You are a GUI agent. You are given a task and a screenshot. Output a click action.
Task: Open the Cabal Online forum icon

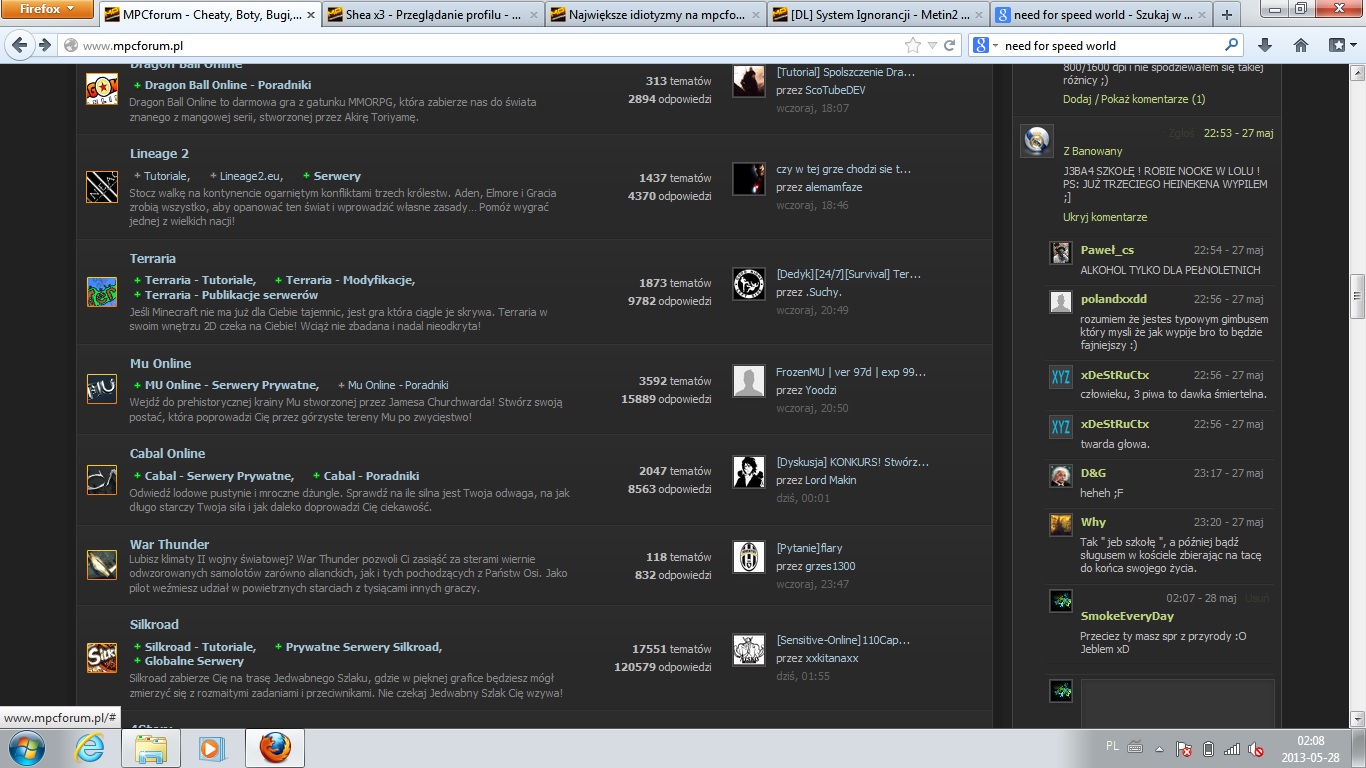click(102, 480)
